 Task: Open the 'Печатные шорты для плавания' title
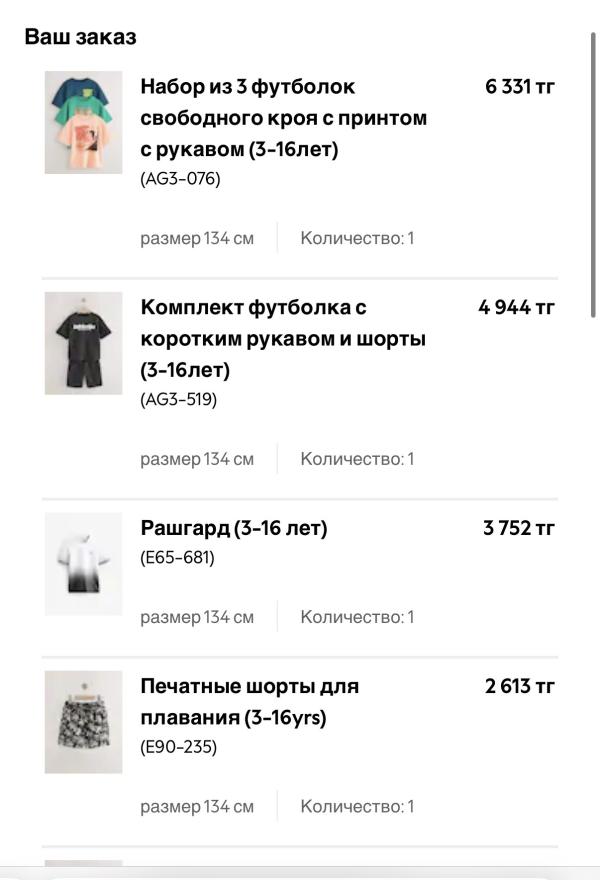pos(249,702)
